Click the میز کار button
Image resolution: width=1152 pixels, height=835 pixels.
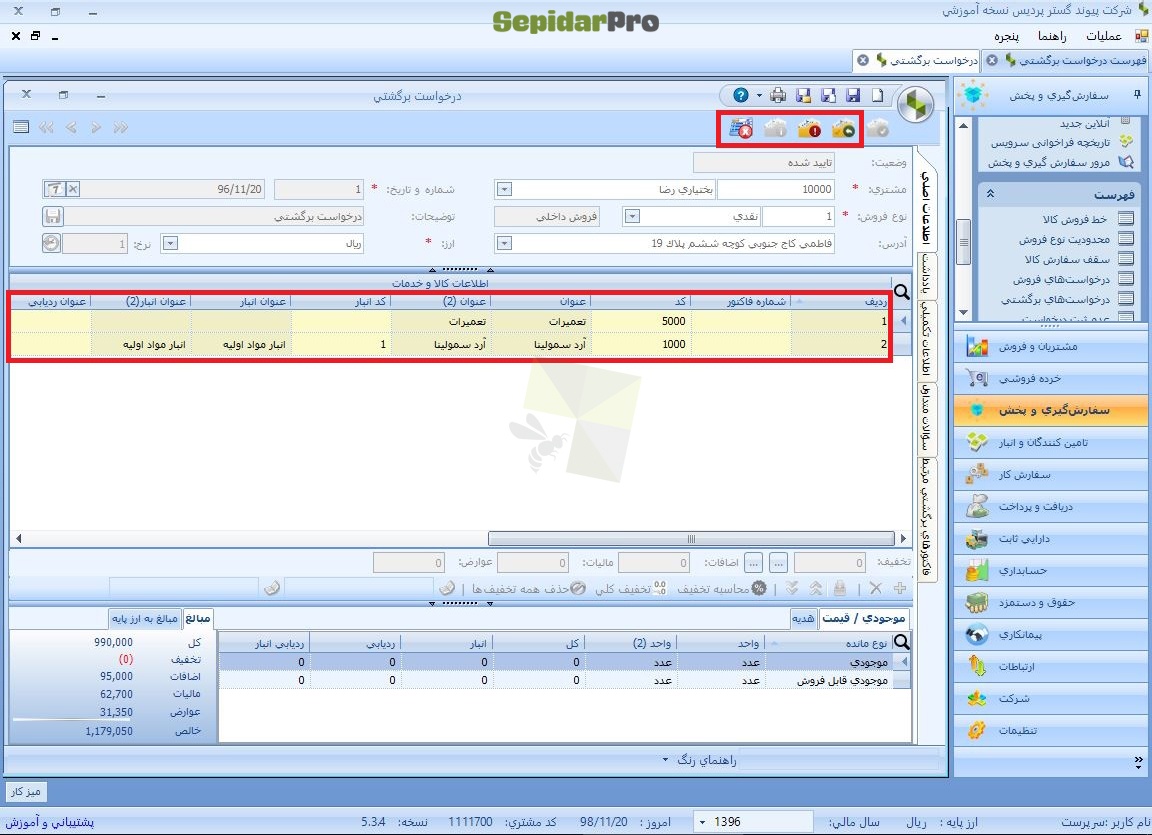[x=26, y=791]
